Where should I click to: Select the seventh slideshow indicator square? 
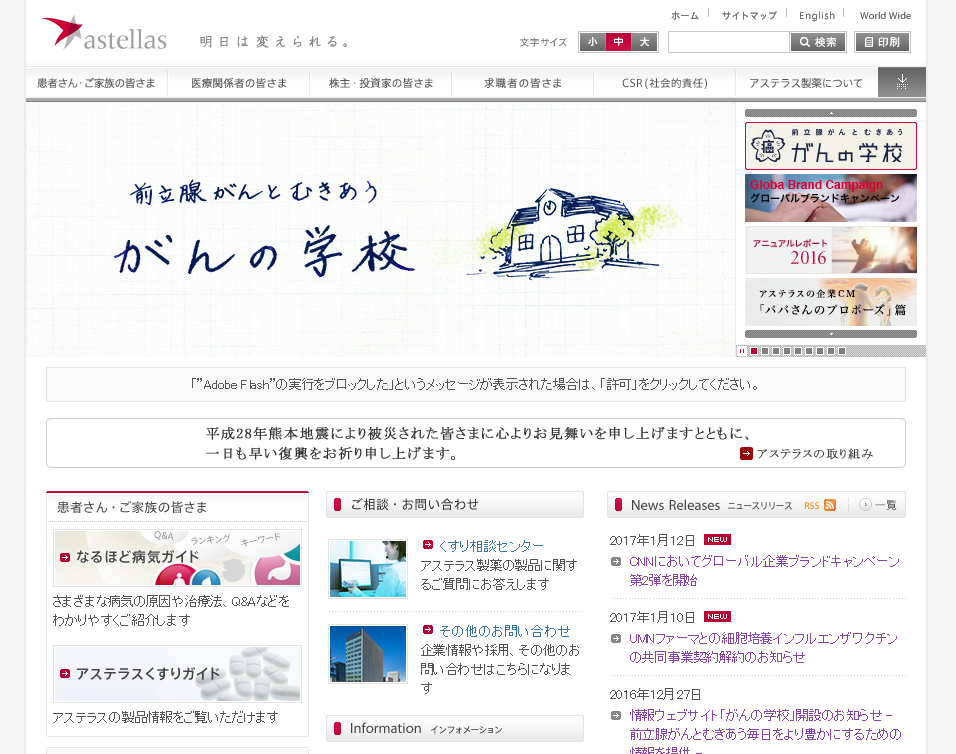(819, 351)
